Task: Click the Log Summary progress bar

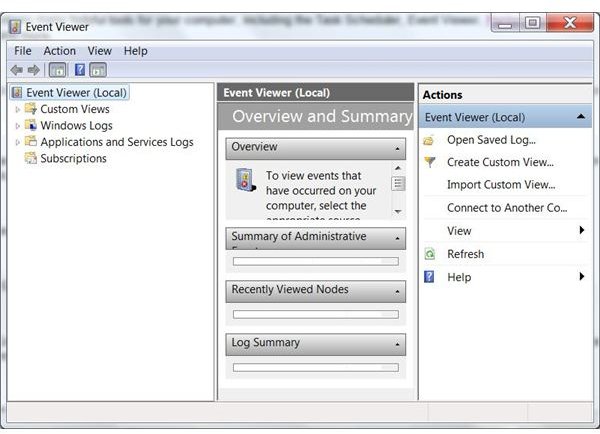Action: click(x=316, y=368)
